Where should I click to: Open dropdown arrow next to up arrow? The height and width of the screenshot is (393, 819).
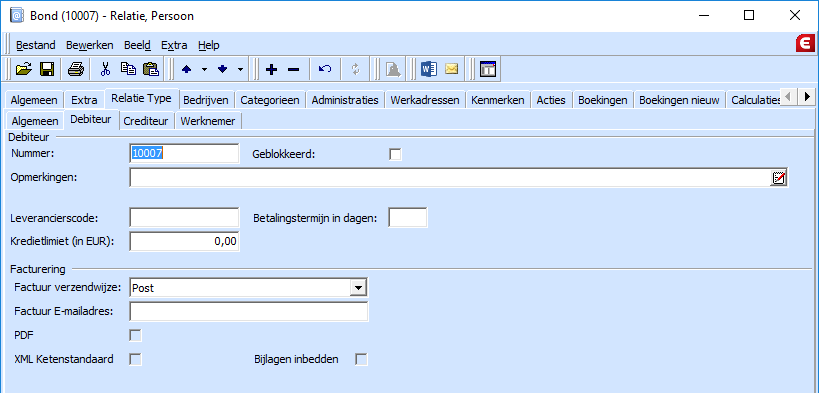[204, 69]
